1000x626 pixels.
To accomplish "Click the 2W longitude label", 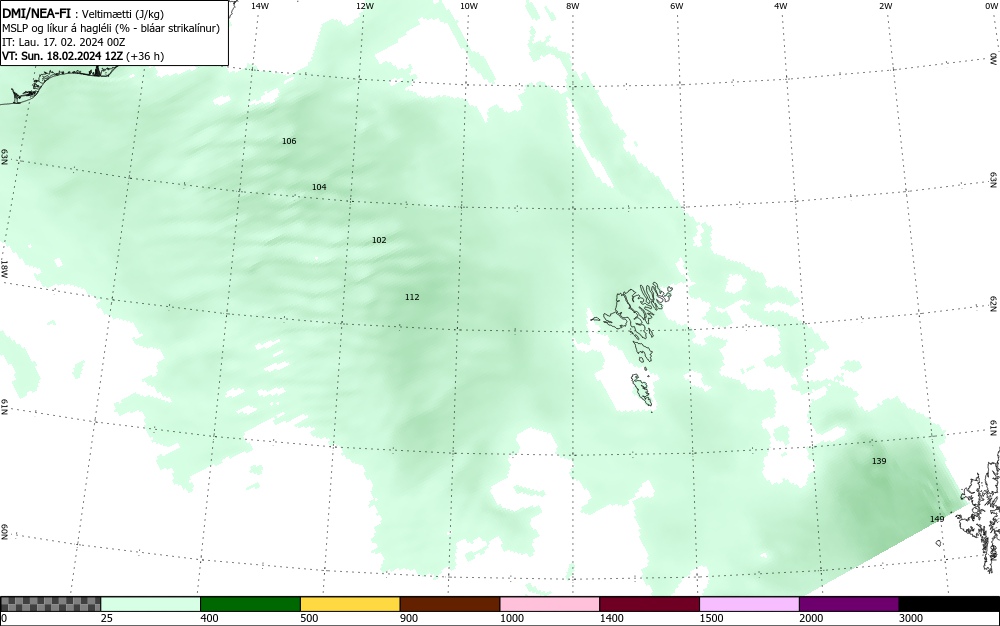I will coord(885,6).
